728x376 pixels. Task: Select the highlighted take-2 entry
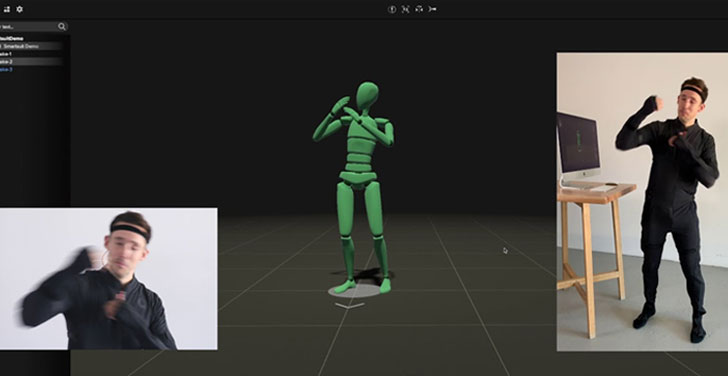coord(31,61)
